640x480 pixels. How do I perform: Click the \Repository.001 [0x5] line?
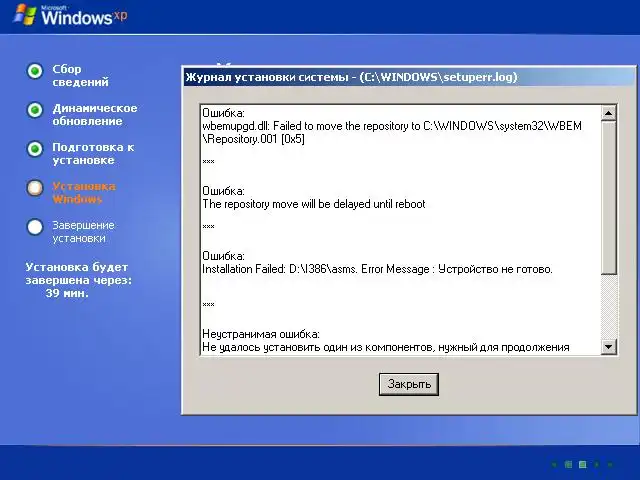point(253,139)
